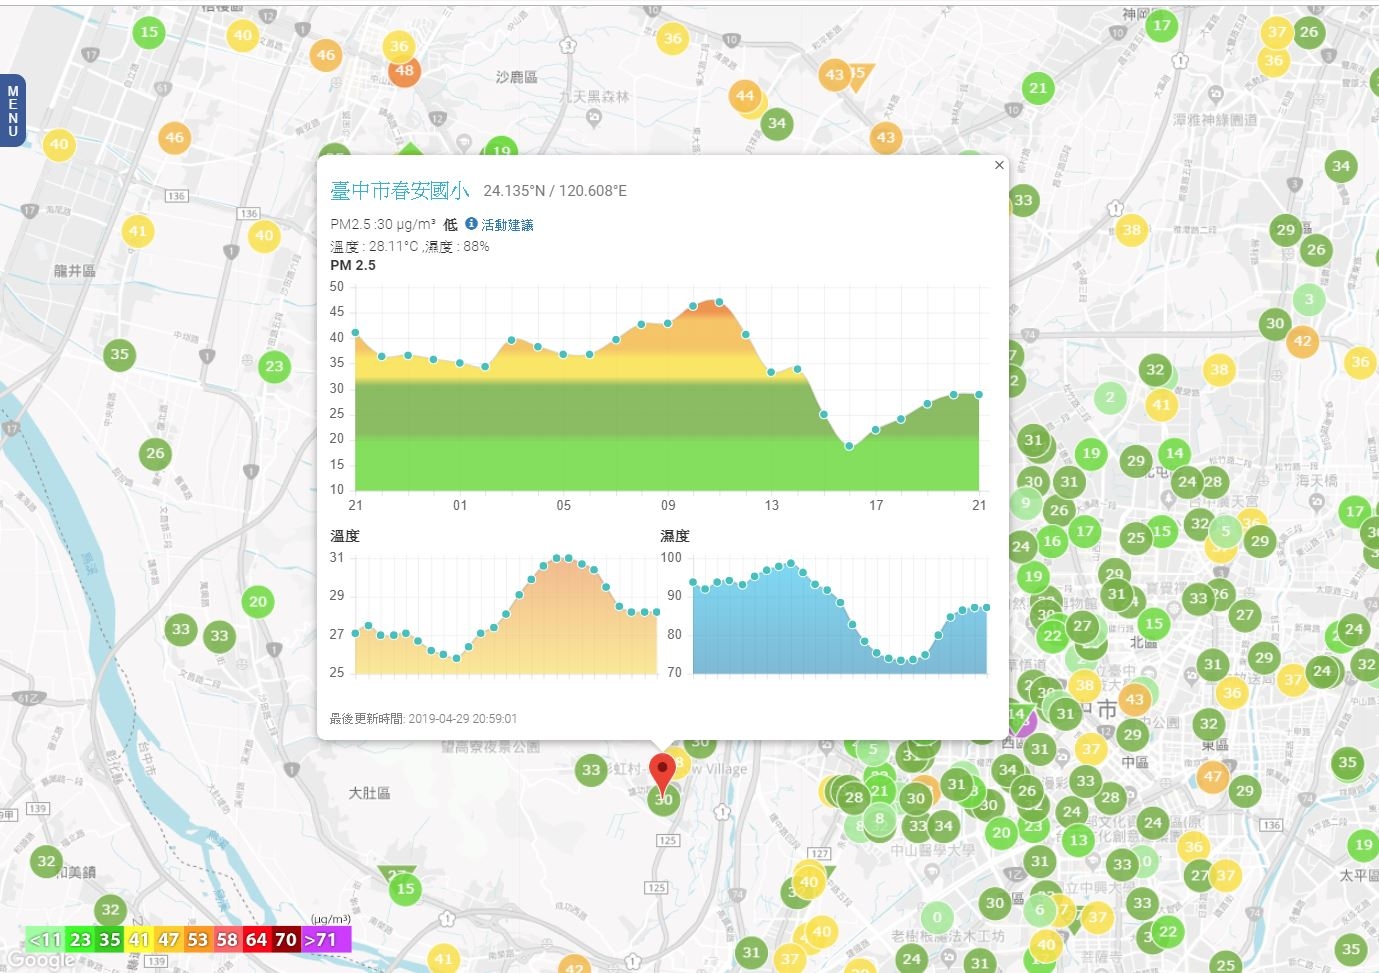Click the 35 marker in 龍井區
The width and height of the screenshot is (1379, 973).
point(120,354)
